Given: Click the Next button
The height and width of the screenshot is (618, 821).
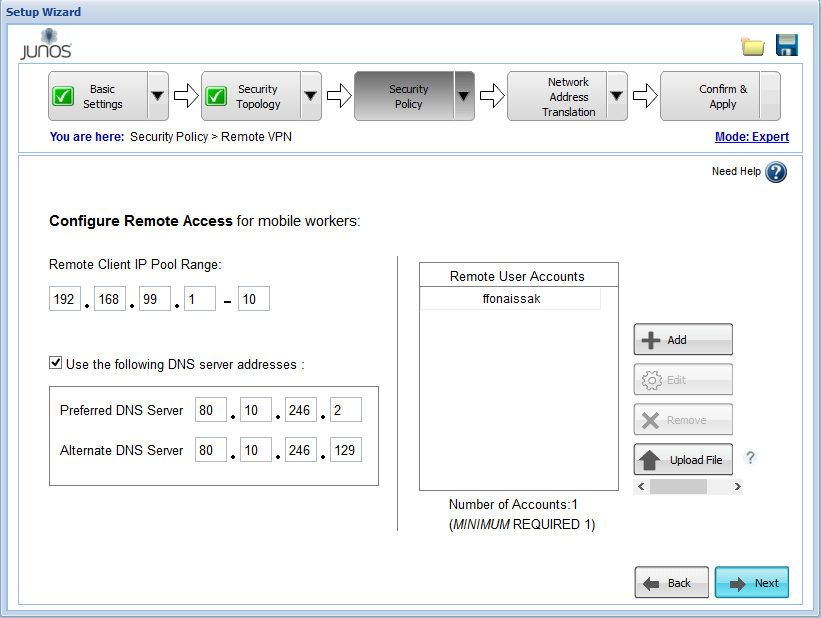Looking at the screenshot, I should tap(752, 582).
